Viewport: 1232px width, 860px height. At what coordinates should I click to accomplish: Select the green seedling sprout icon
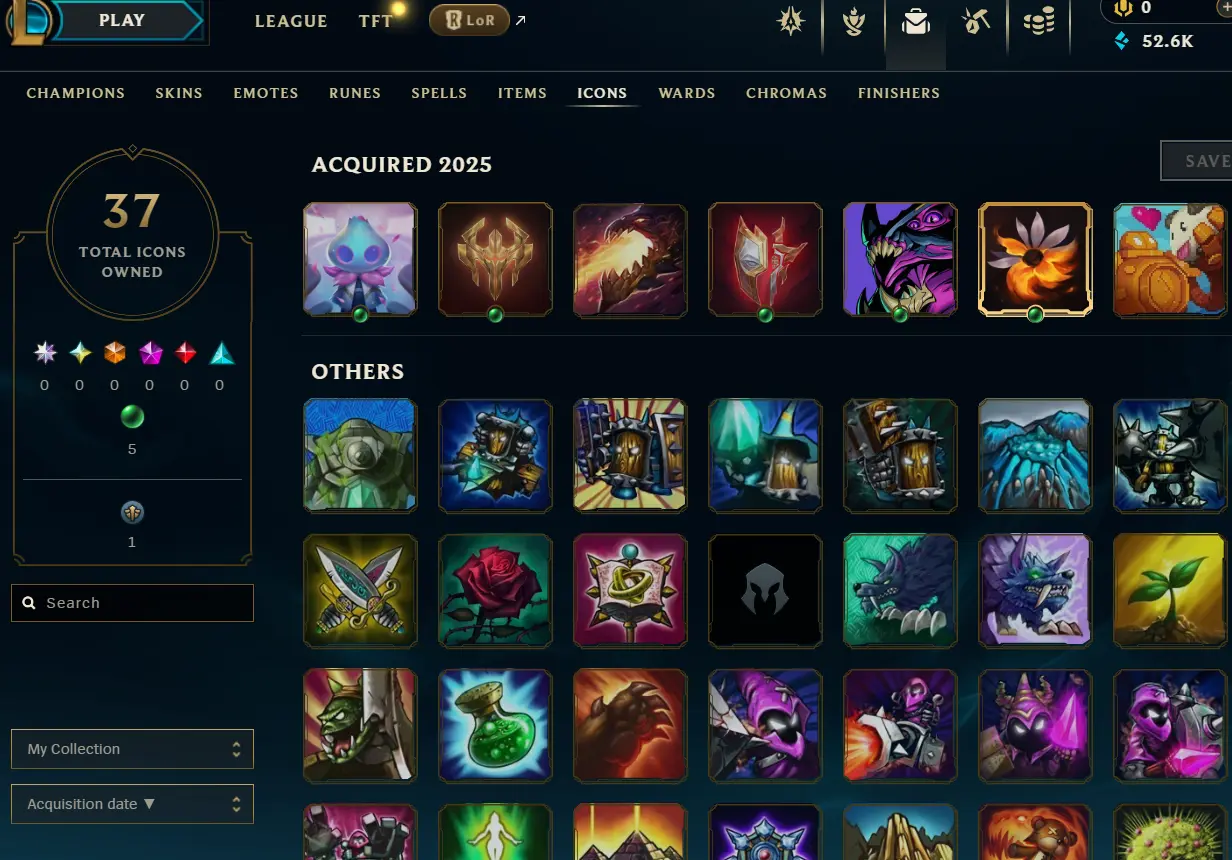[x=1170, y=590]
